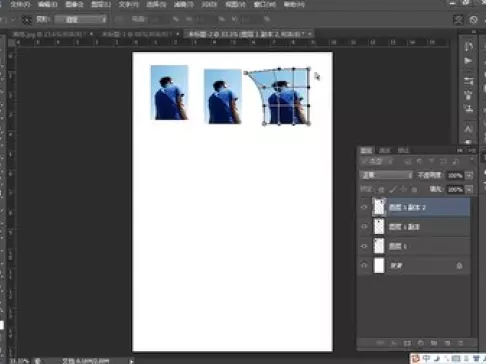Click the link layers icon at panel bottom
Viewport: 486px width, 364px height.
tap(380, 343)
